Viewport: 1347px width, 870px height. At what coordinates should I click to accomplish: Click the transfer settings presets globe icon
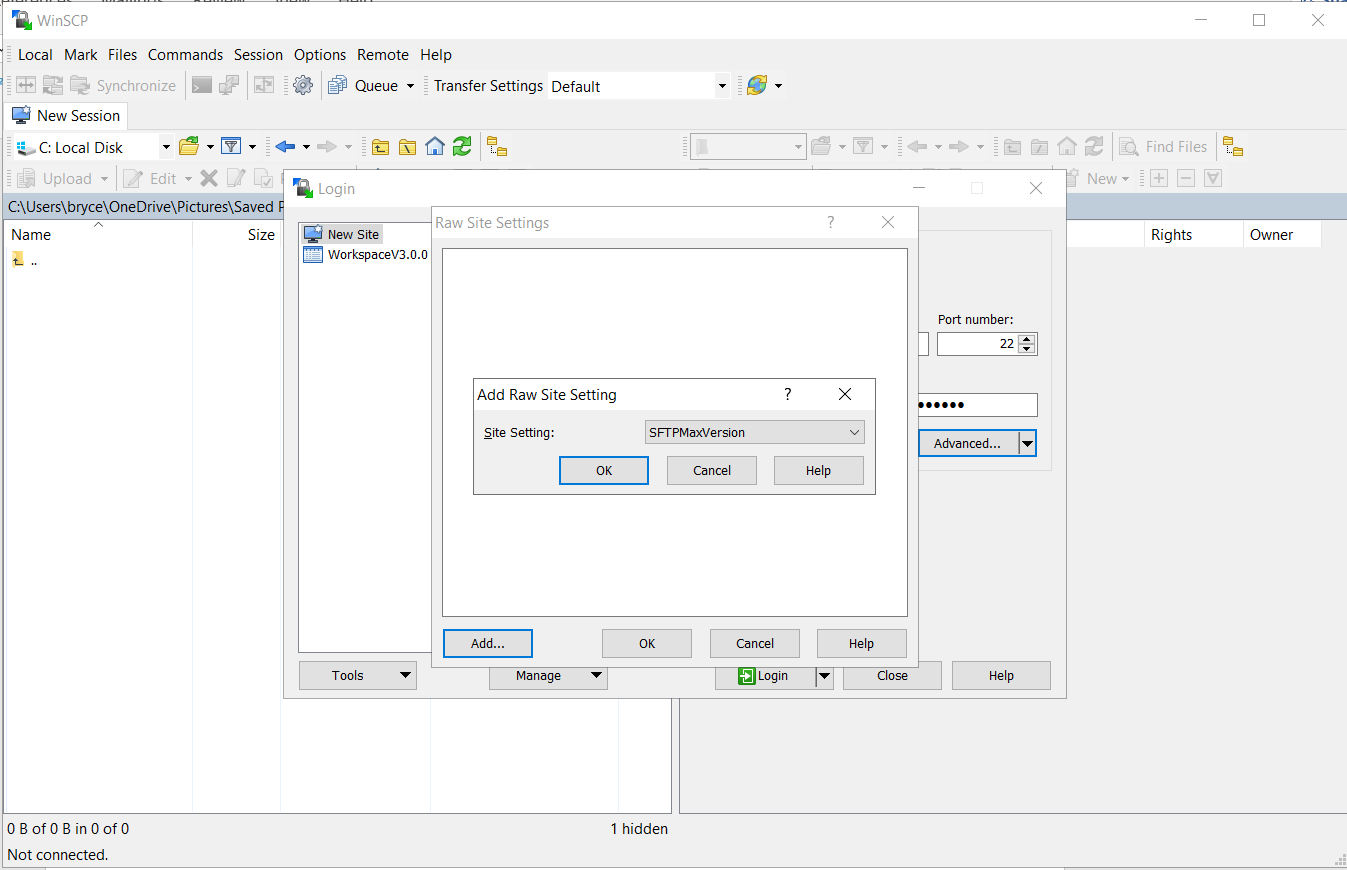757,86
